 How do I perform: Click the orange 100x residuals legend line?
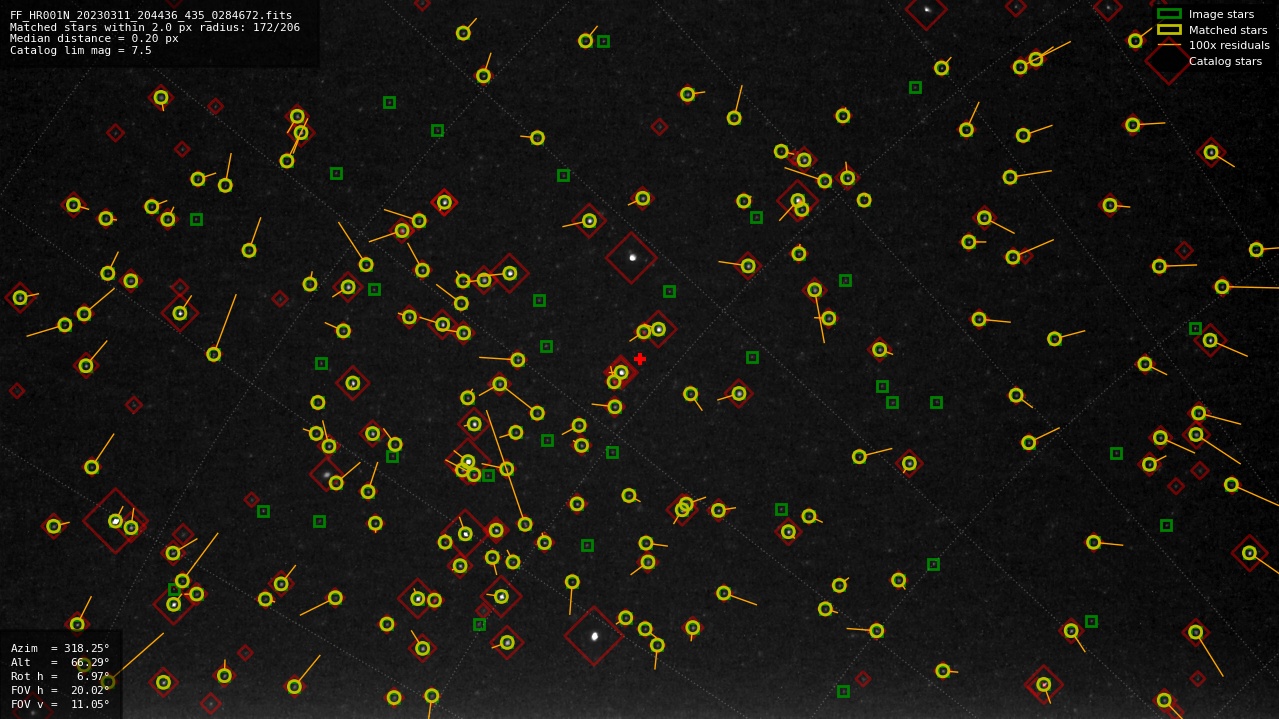1169,45
